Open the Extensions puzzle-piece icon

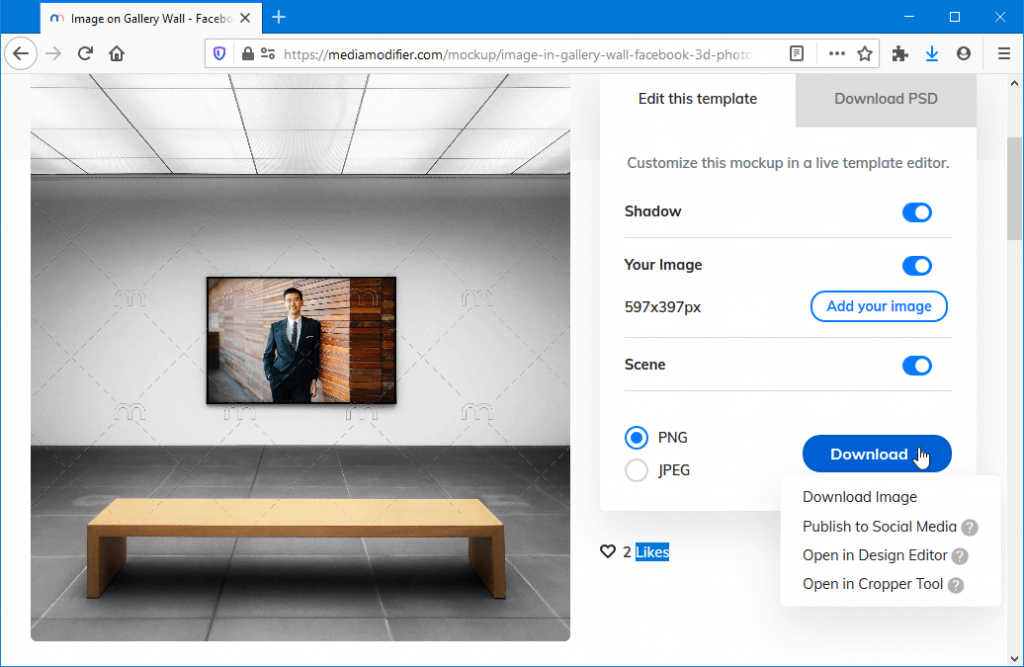coord(898,53)
